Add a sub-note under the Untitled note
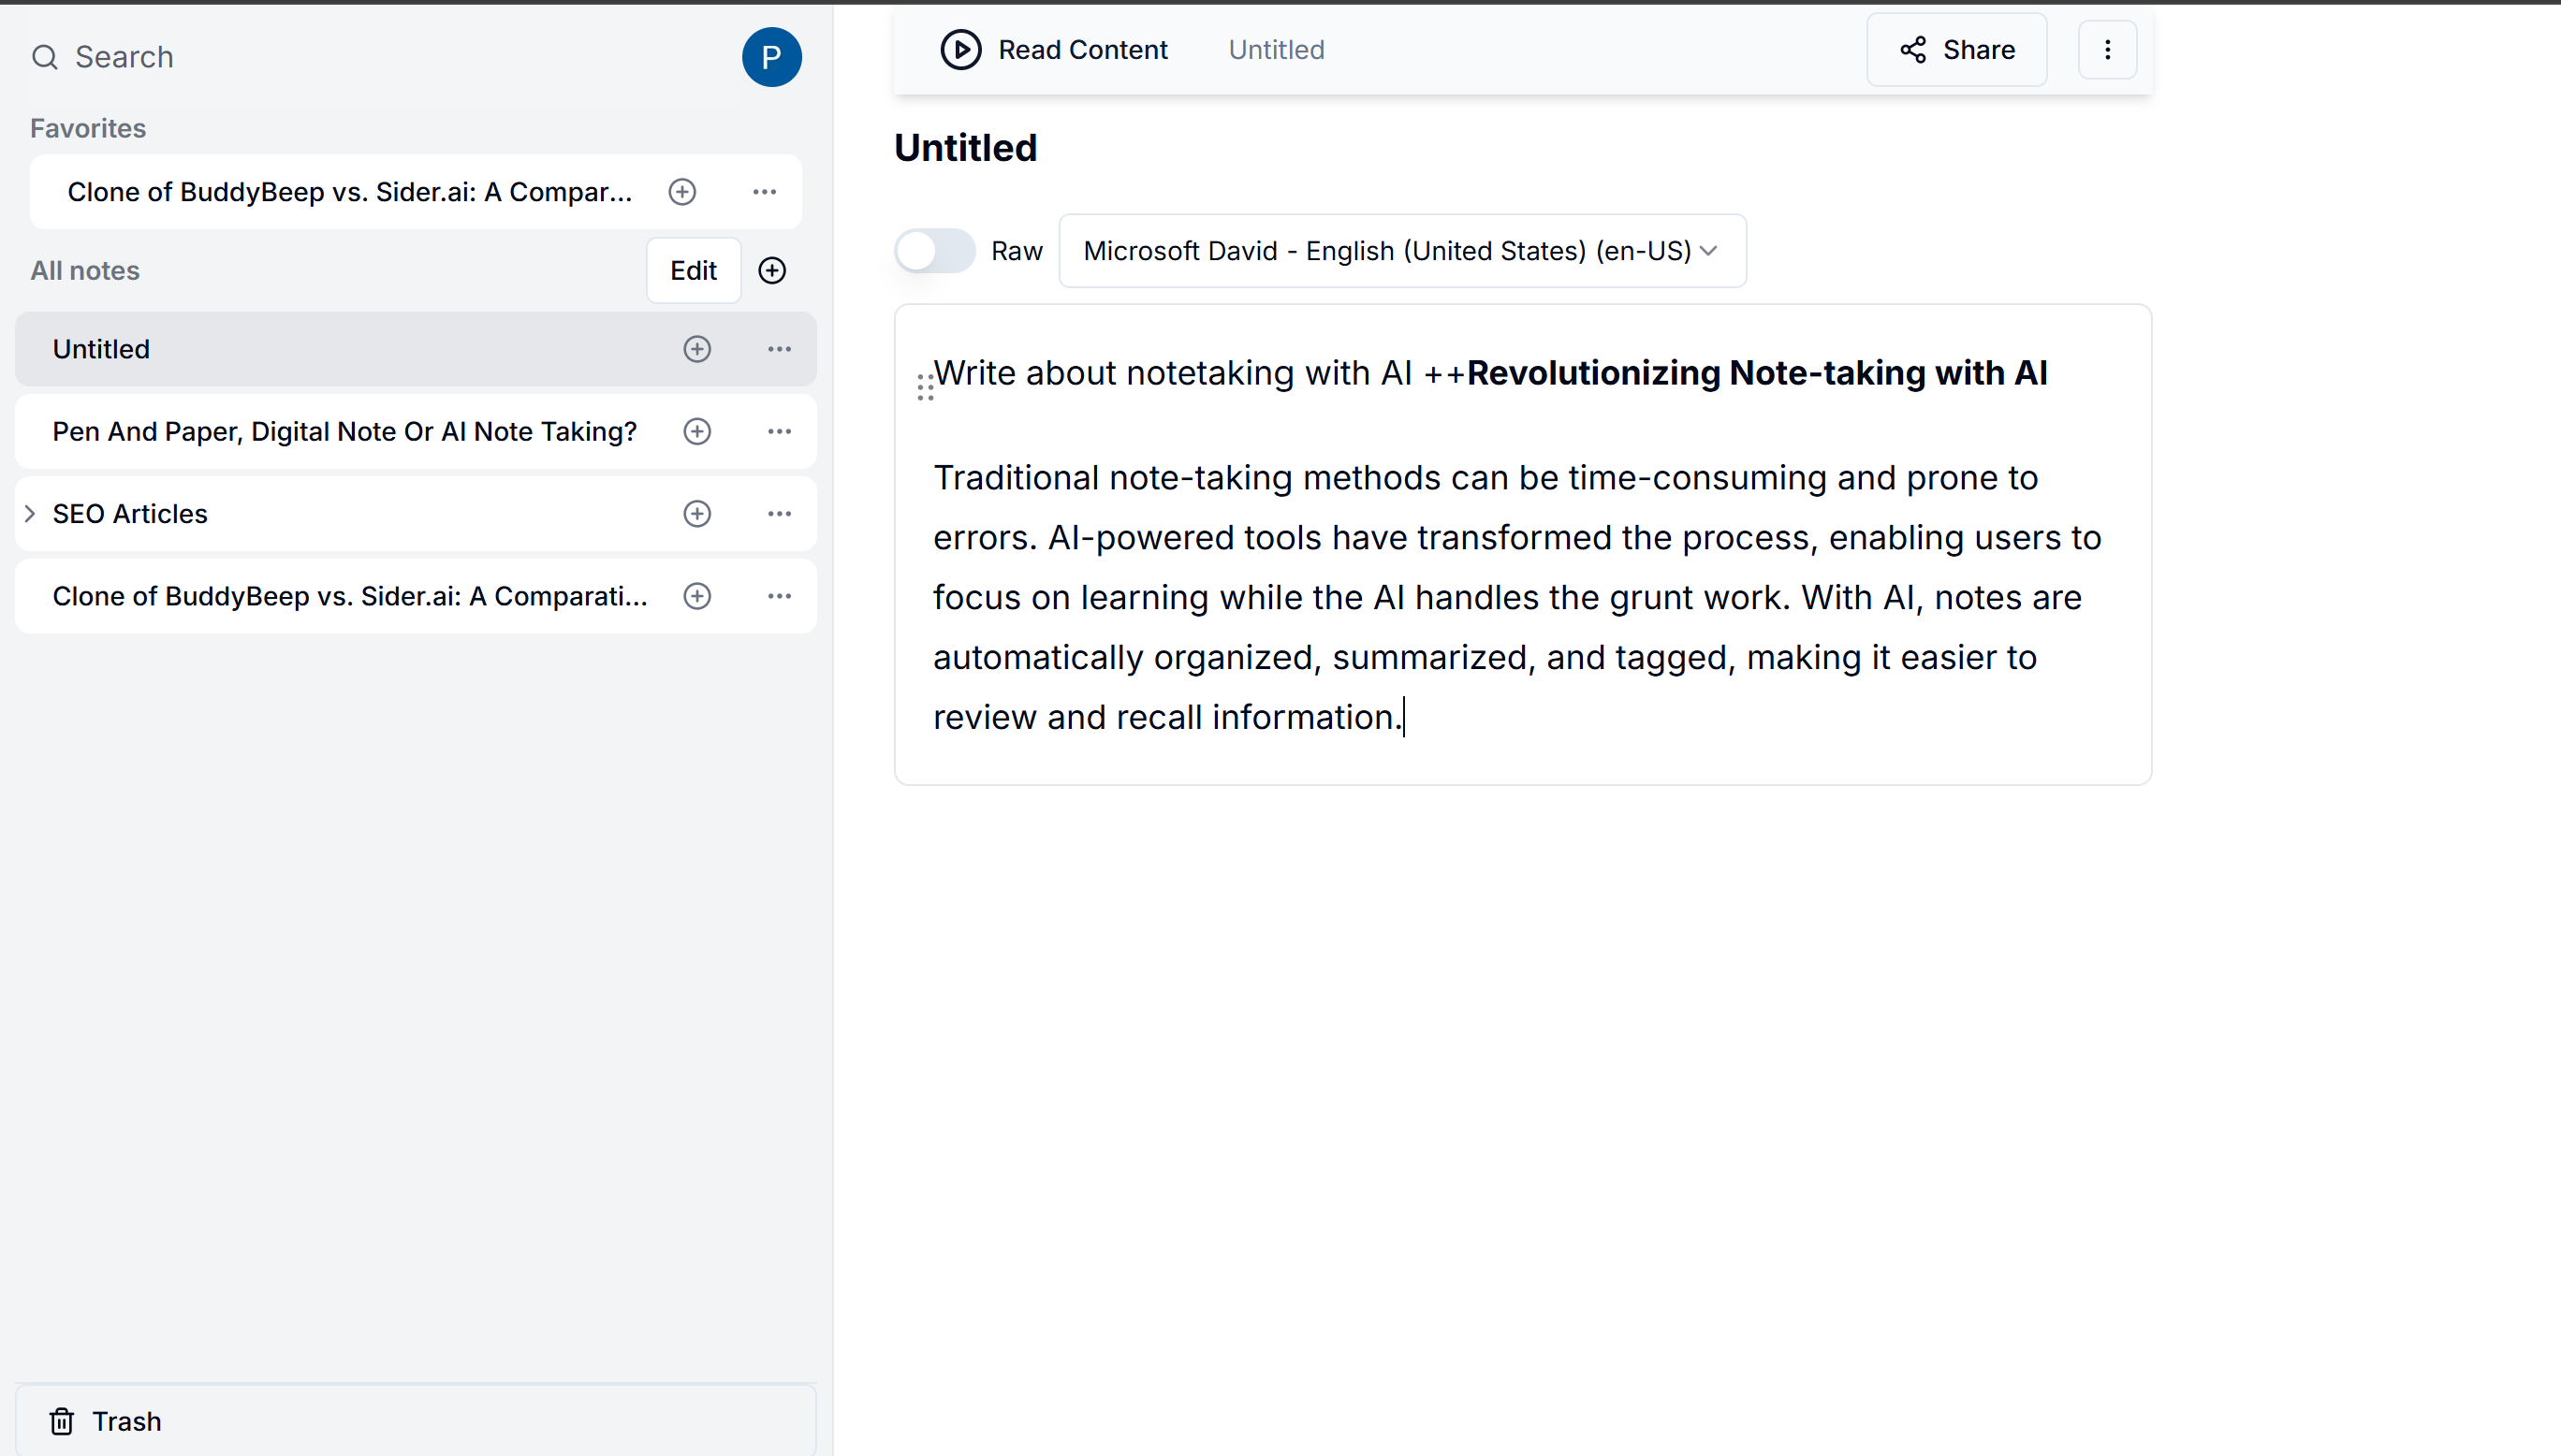2561x1456 pixels. 697,349
